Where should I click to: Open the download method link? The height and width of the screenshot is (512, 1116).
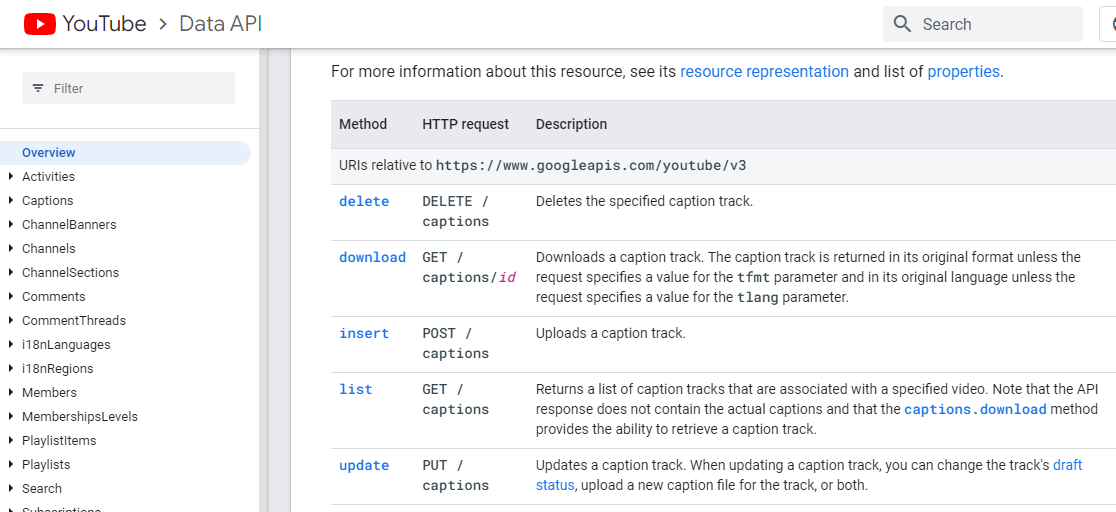pos(372,257)
